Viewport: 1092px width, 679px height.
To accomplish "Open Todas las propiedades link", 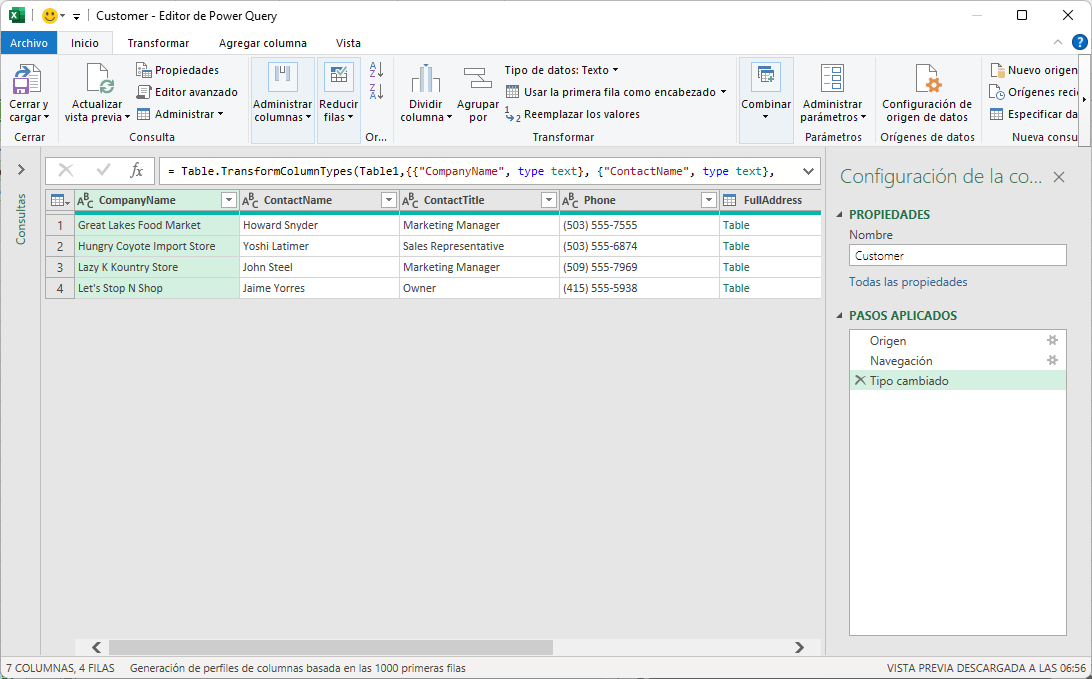I will pyautogui.click(x=908, y=282).
